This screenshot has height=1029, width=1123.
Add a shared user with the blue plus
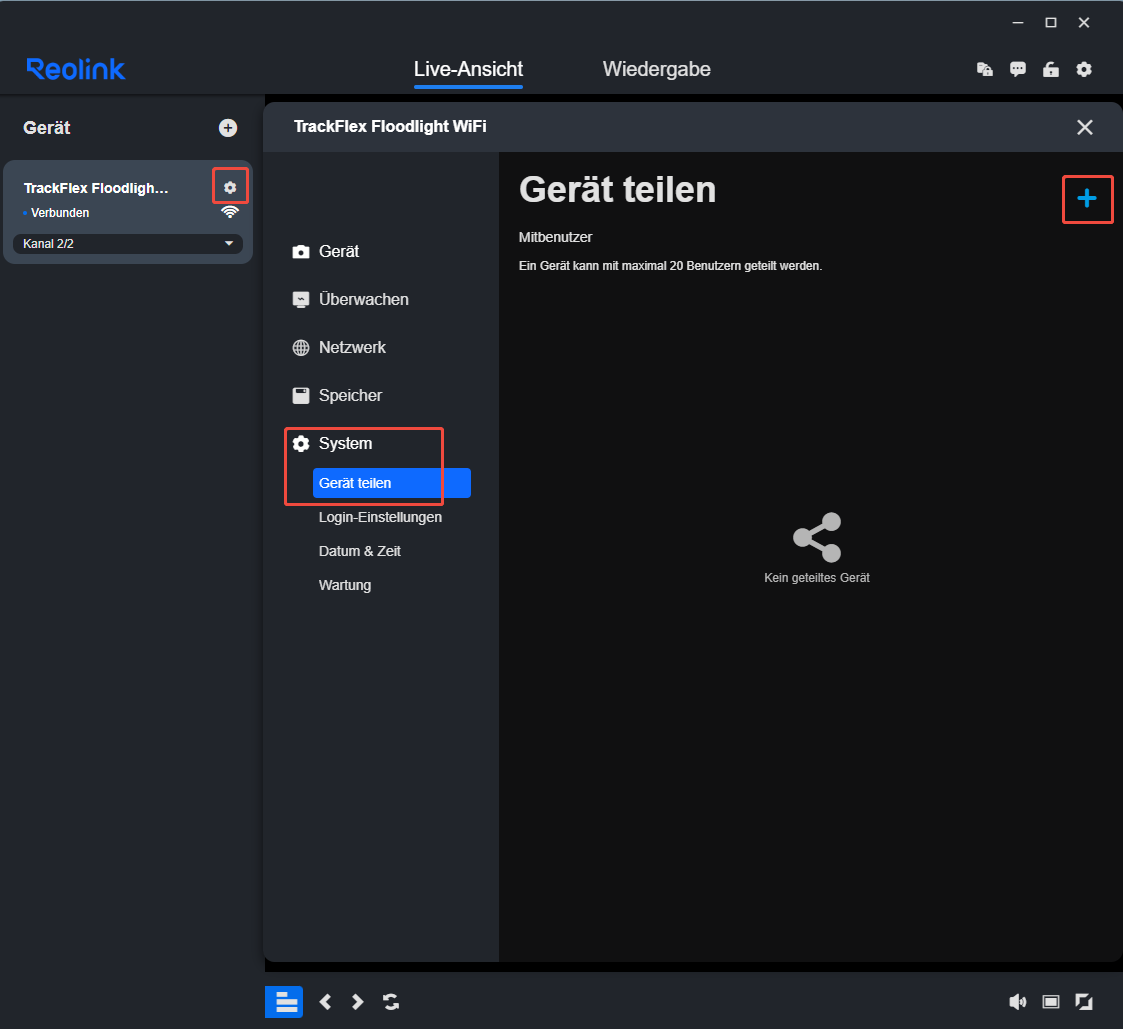[1086, 198]
